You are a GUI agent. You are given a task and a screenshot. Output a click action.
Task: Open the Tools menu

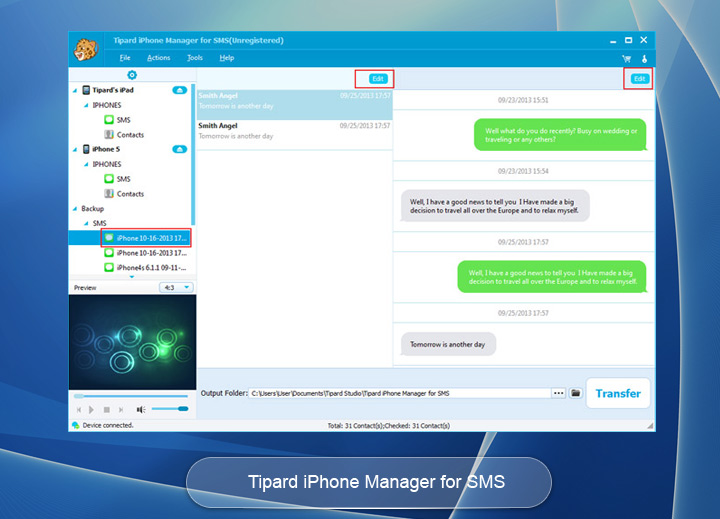[x=195, y=58]
